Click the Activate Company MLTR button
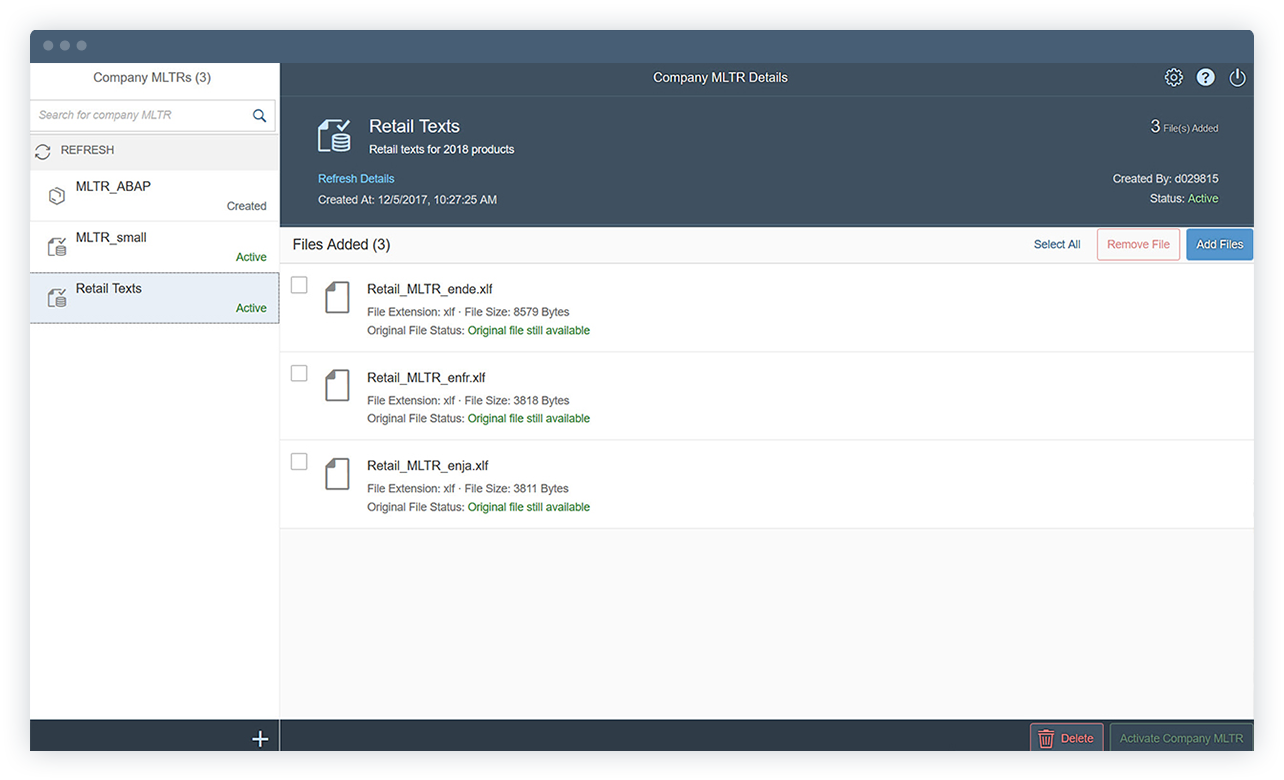 (x=1181, y=738)
